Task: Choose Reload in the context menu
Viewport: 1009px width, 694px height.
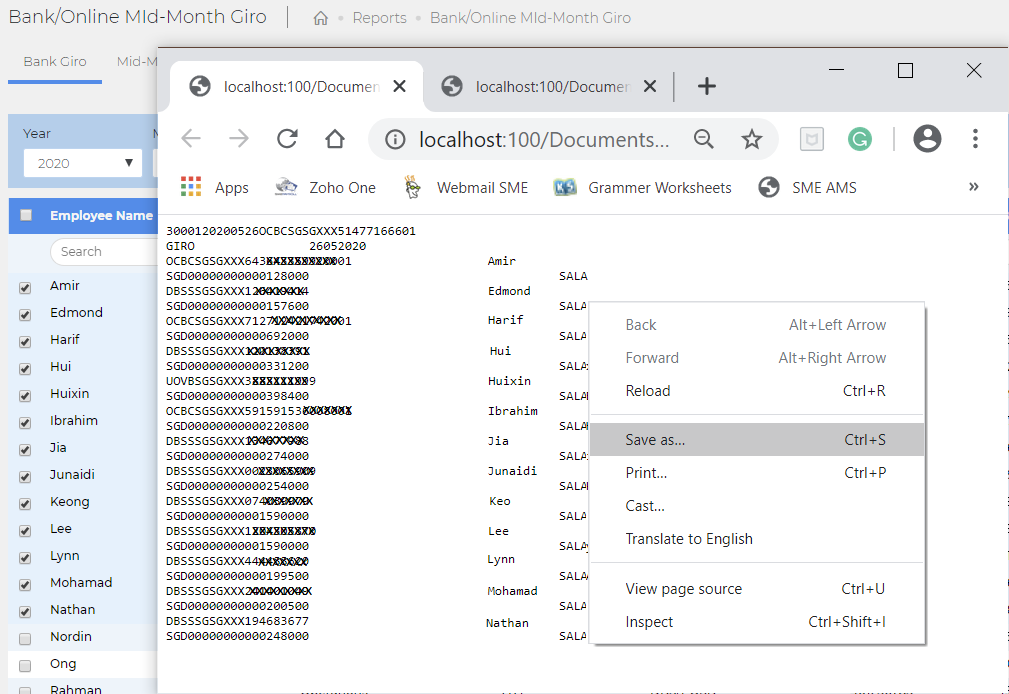Action: pyautogui.click(x=757, y=391)
